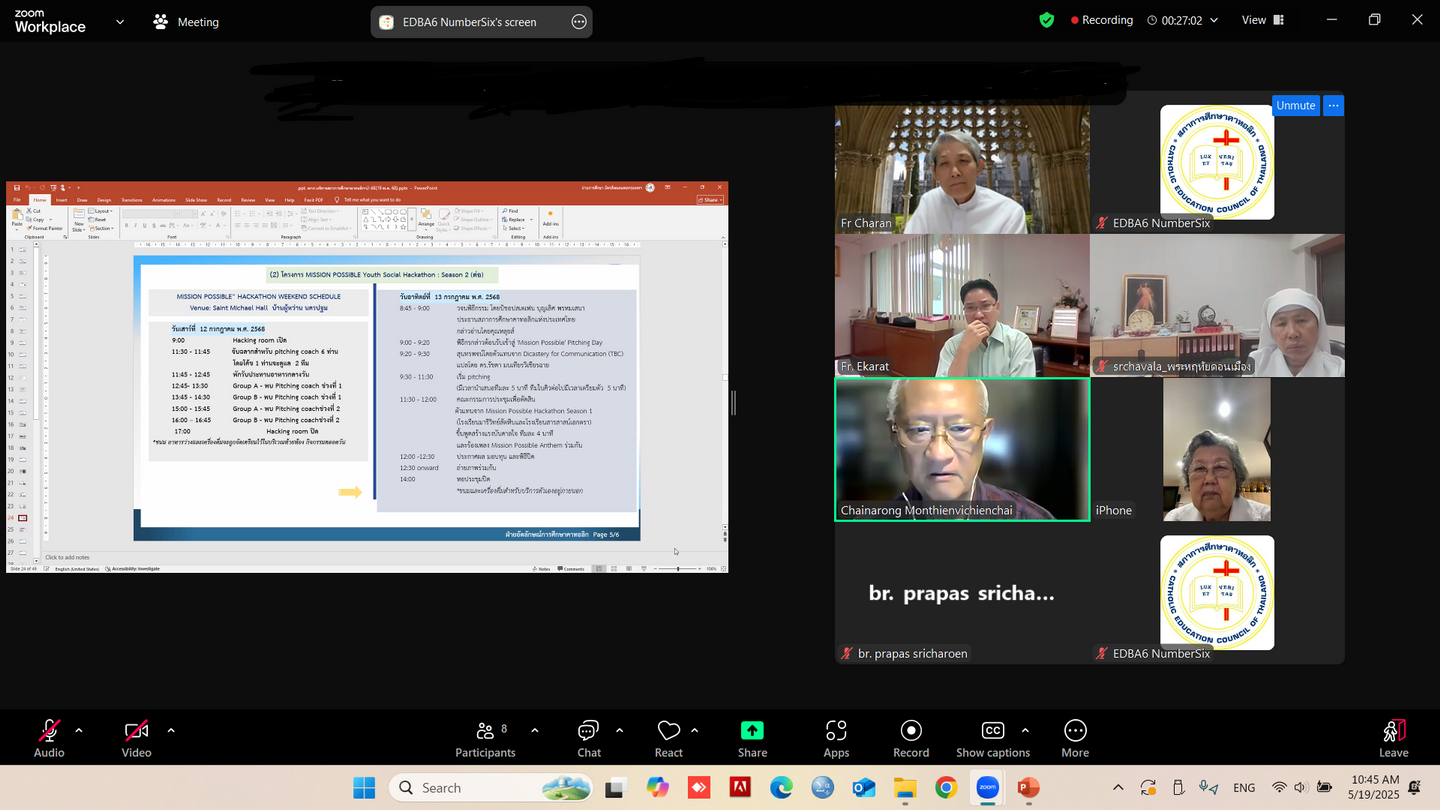Click the Windows Start button
Image resolution: width=1440 pixels, height=810 pixels.
point(364,788)
